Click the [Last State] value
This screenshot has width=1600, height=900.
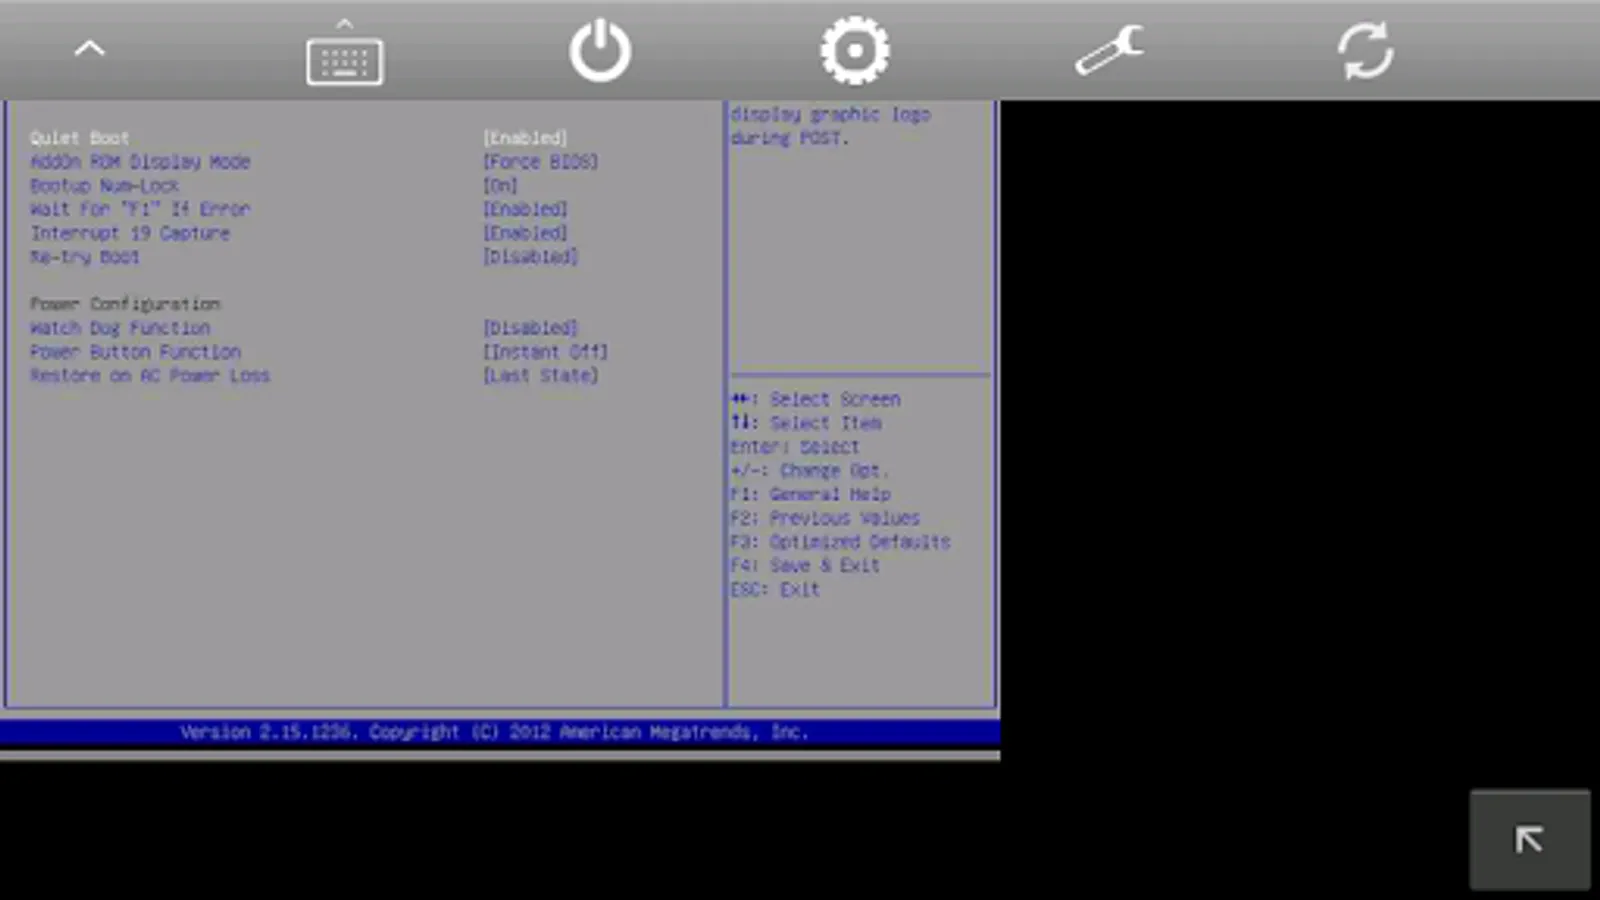click(x=540, y=376)
